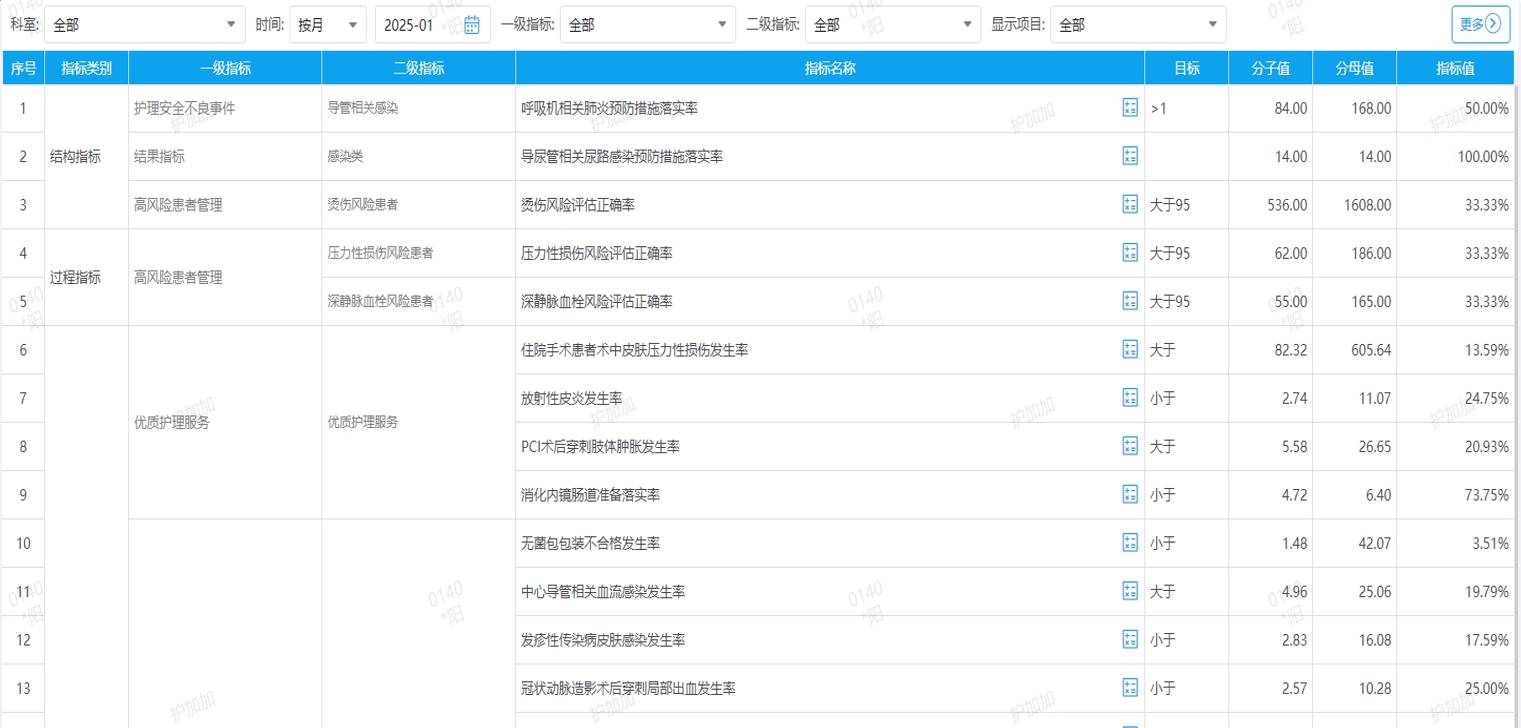Open the detail icon for 压力性损伤风险评估正确率

pyautogui.click(x=1130, y=253)
